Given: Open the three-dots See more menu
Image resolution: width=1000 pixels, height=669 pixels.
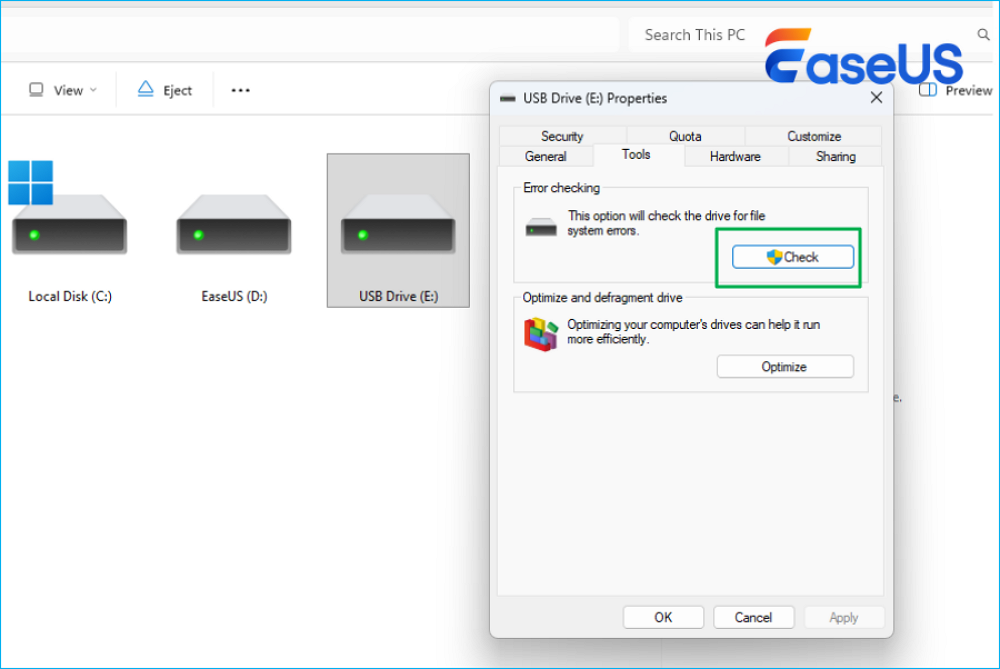Looking at the screenshot, I should pyautogui.click(x=240, y=90).
